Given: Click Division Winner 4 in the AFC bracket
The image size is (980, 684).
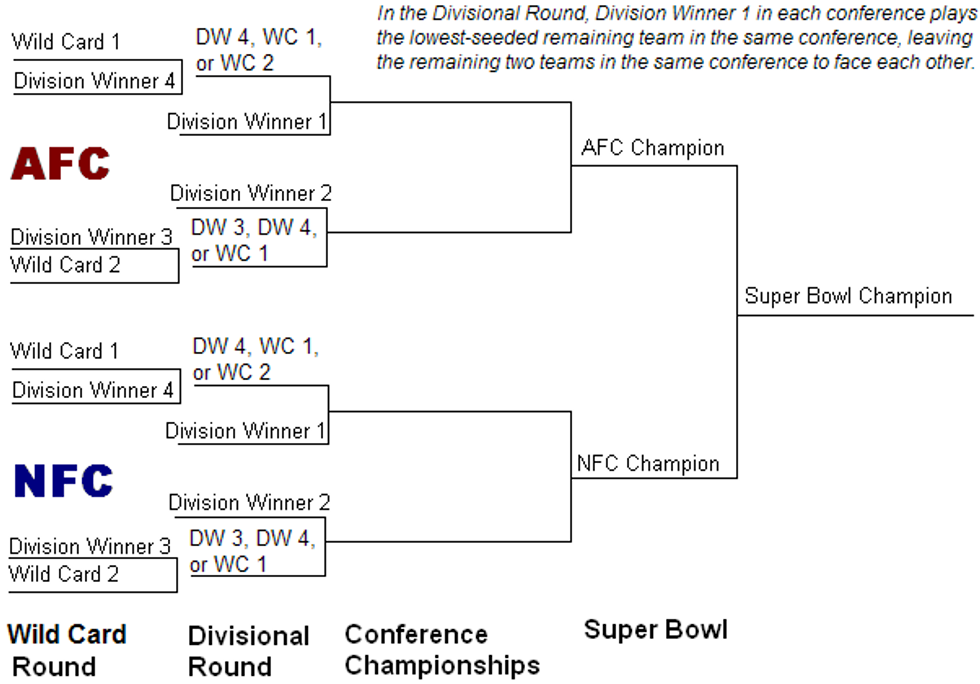Looking at the screenshot, I should pyautogui.click(x=94, y=81).
